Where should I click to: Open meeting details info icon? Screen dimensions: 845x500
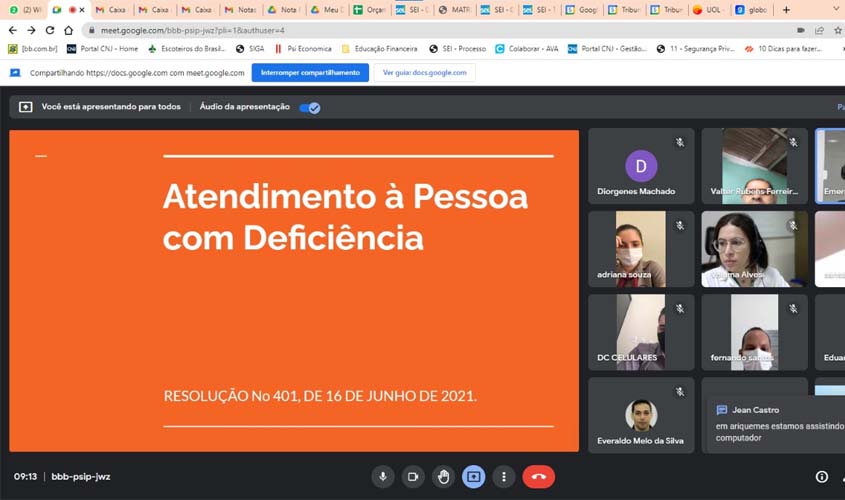point(821,477)
